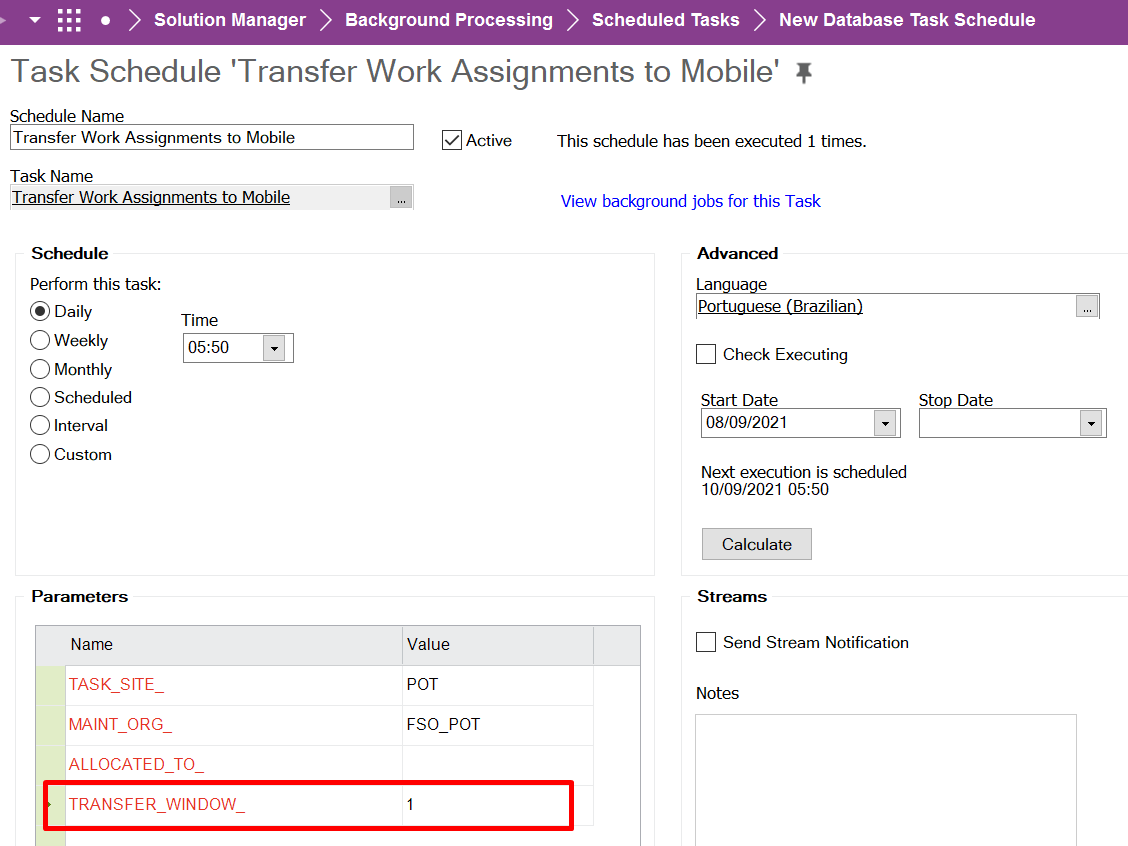The image size is (1128, 846).
Task: Go to the Solution Manager breadcrumb
Action: [229, 20]
